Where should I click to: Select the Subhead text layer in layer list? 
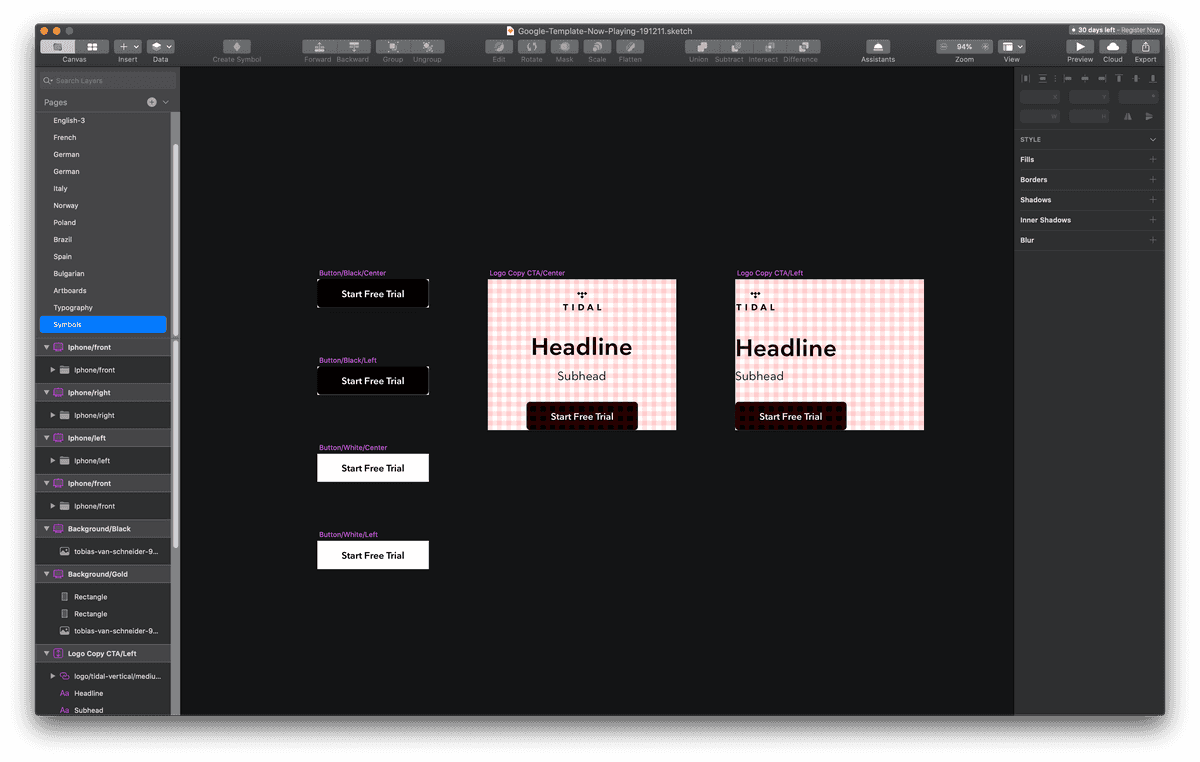click(88, 710)
